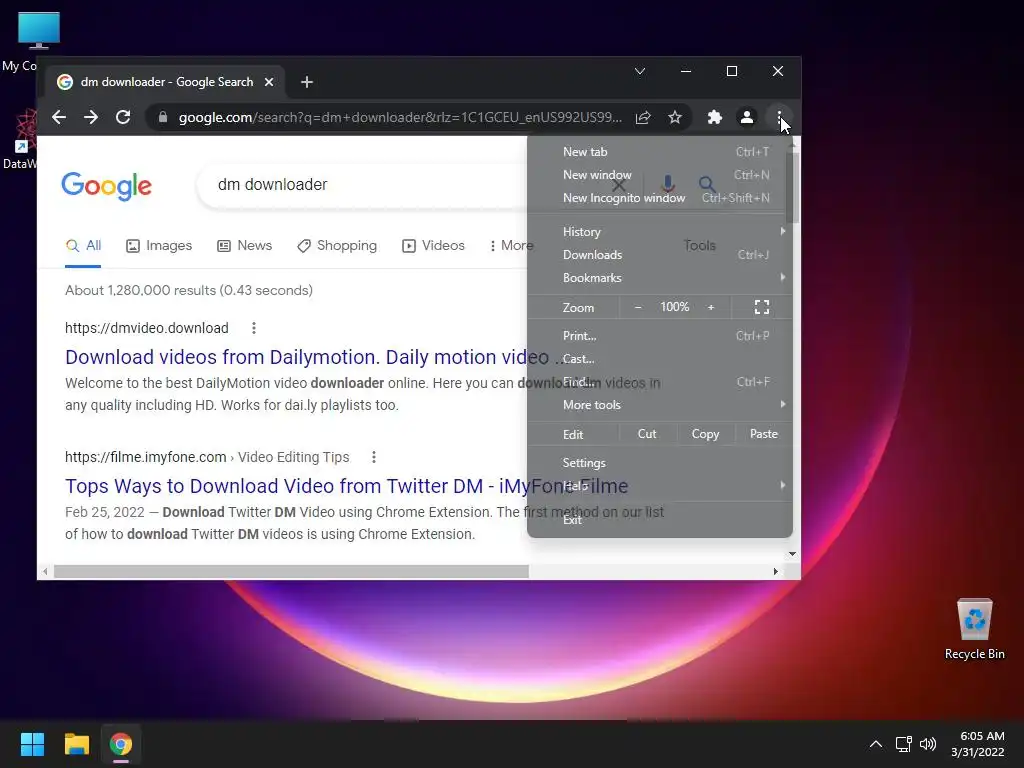Viewport: 1024px width, 768px height.
Task: Click the browser forward arrow
Action: coord(91,118)
